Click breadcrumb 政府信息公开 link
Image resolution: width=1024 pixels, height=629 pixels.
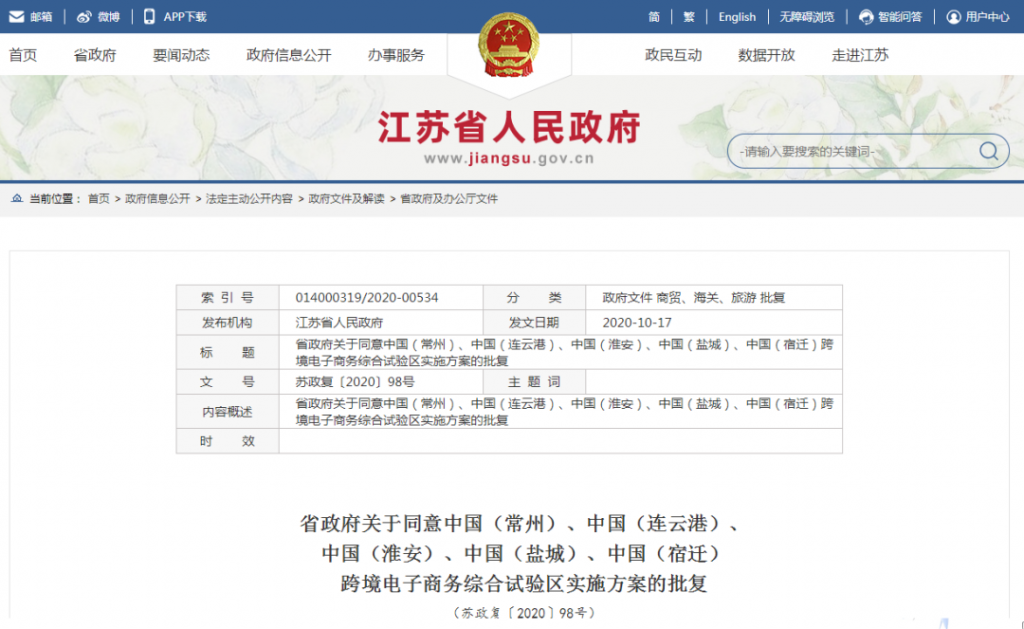(x=157, y=199)
